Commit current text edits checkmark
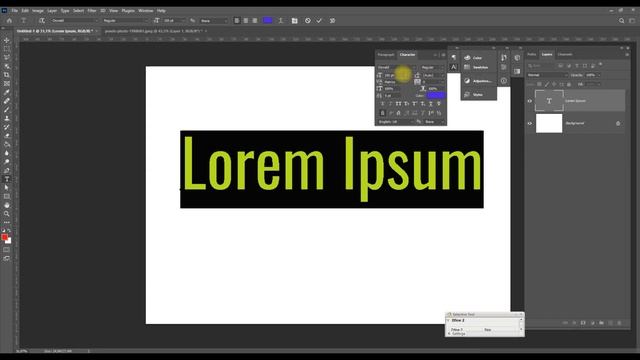The width and height of the screenshot is (640, 360). tap(319, 20)
